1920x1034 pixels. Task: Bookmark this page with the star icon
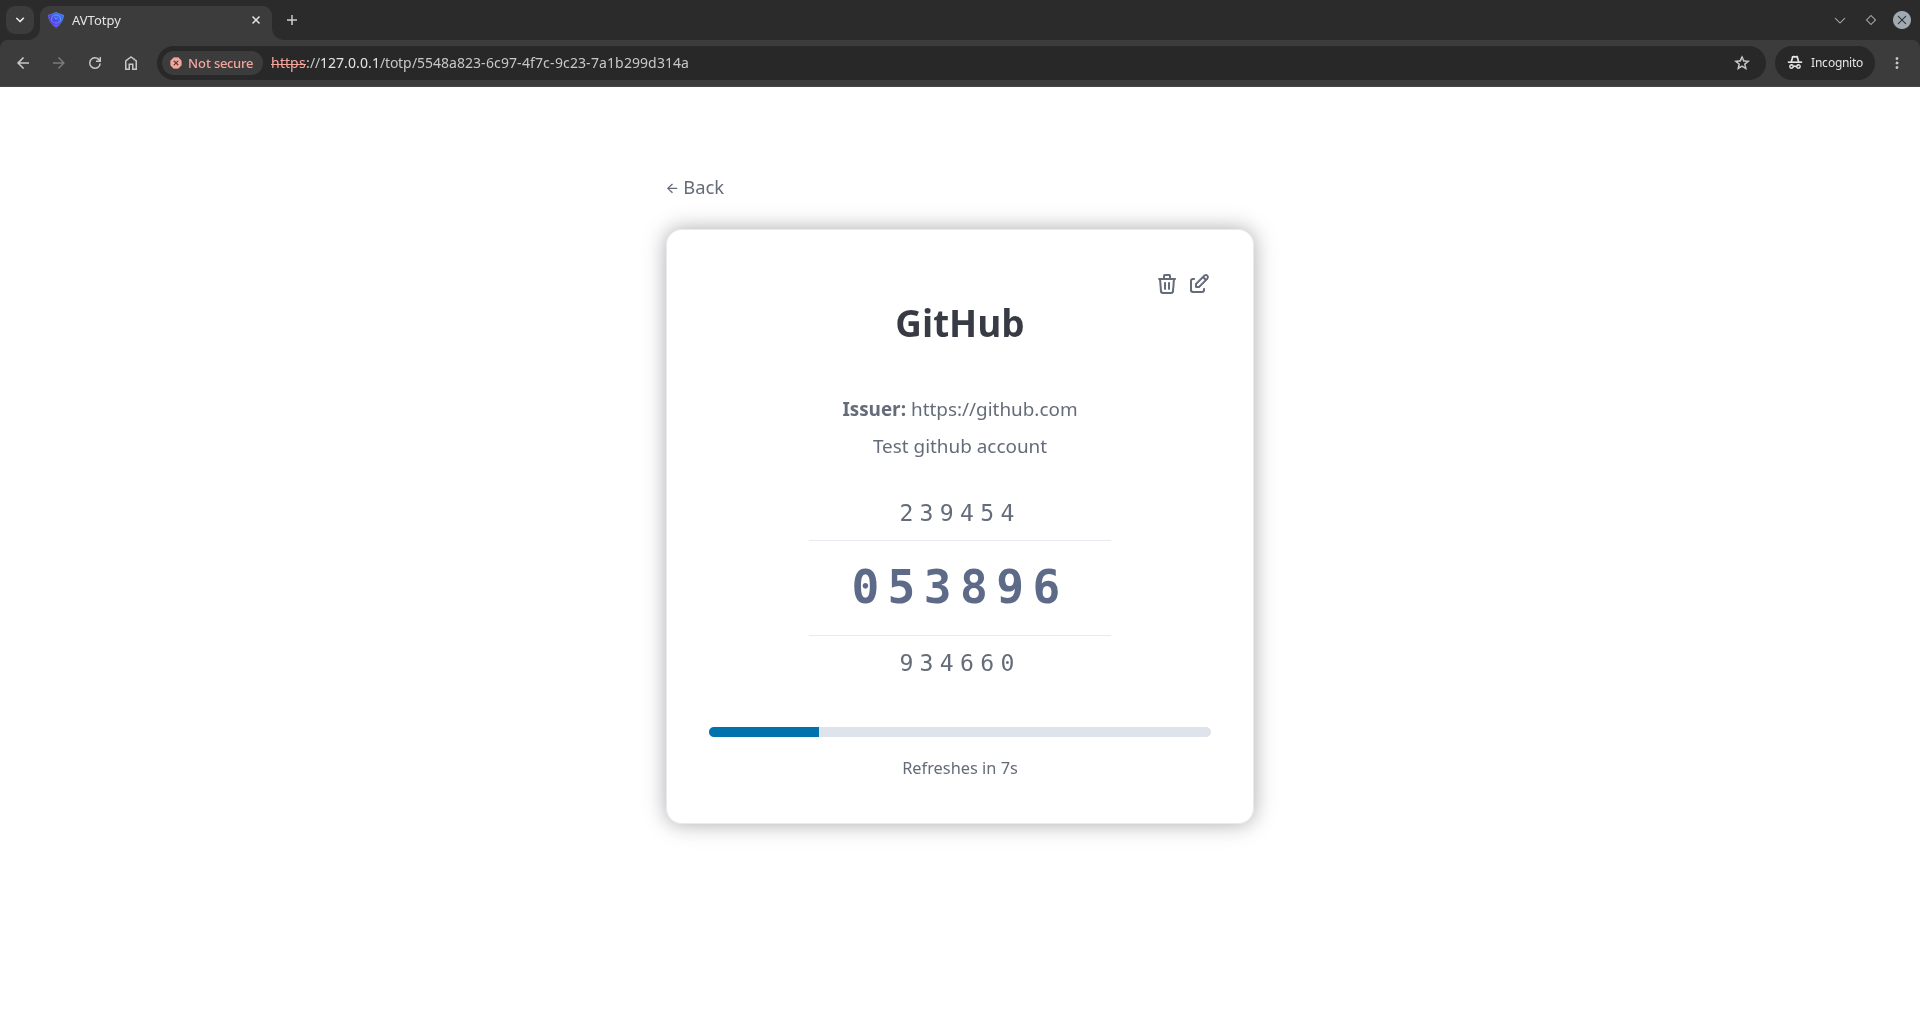click(1742, 63)
